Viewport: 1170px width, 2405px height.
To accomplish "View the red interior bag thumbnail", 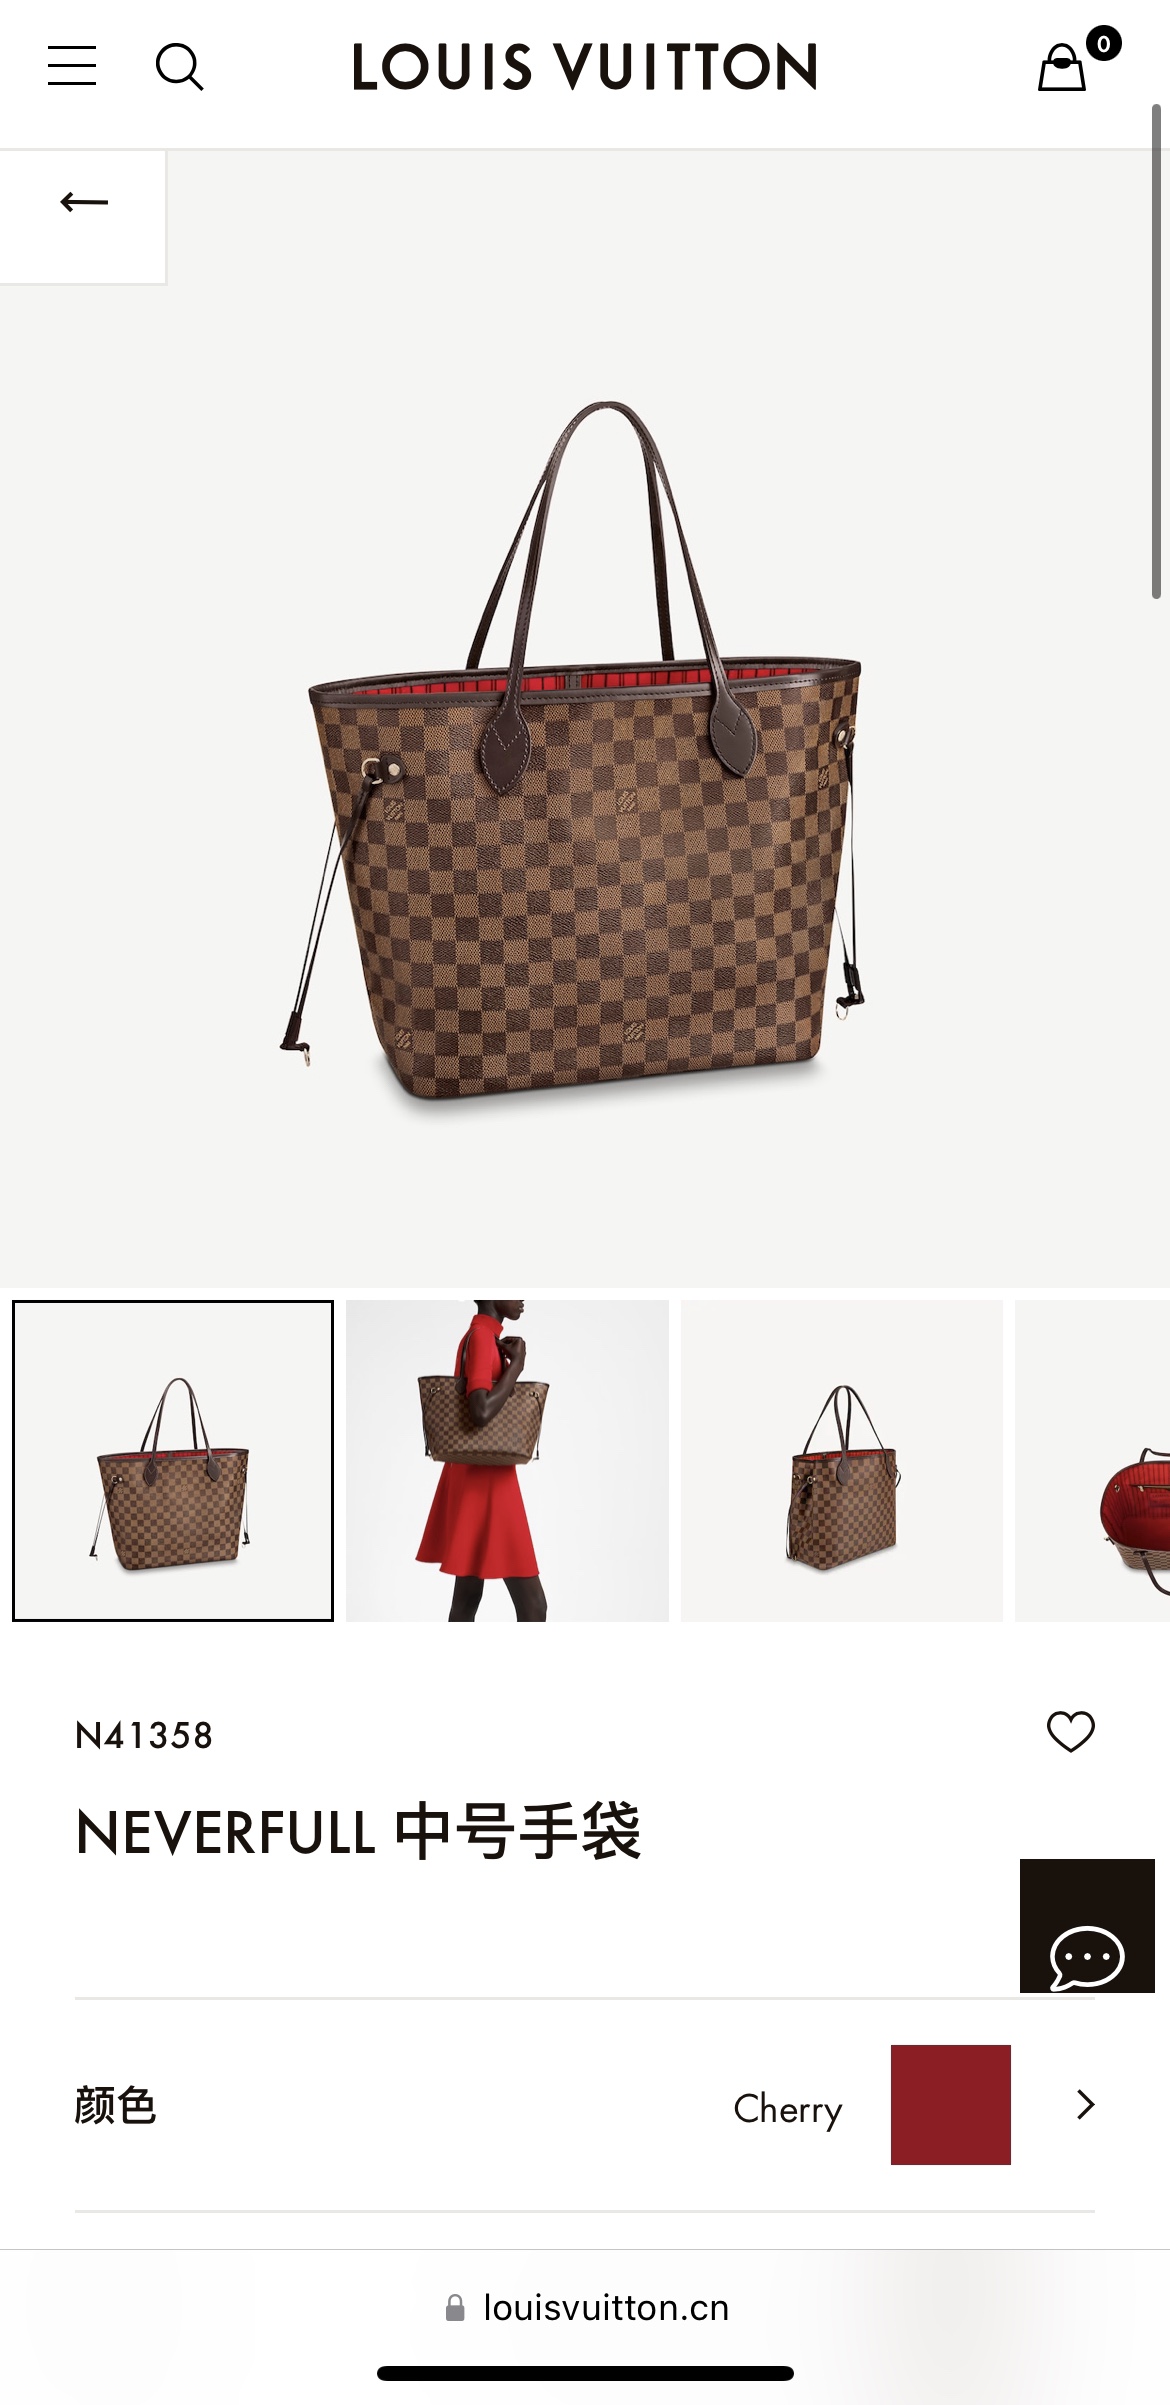I will pyautogui.click(x=1093, y=1461).
